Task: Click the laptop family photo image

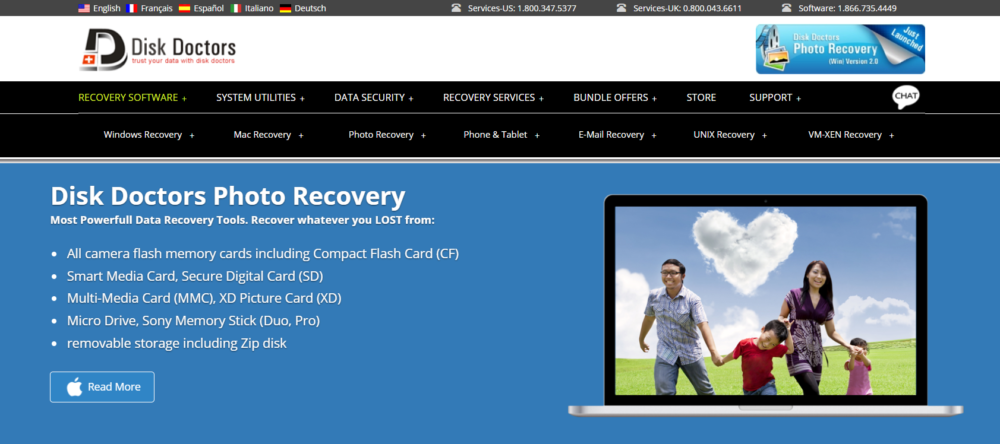Action: (x=765, y=300)
